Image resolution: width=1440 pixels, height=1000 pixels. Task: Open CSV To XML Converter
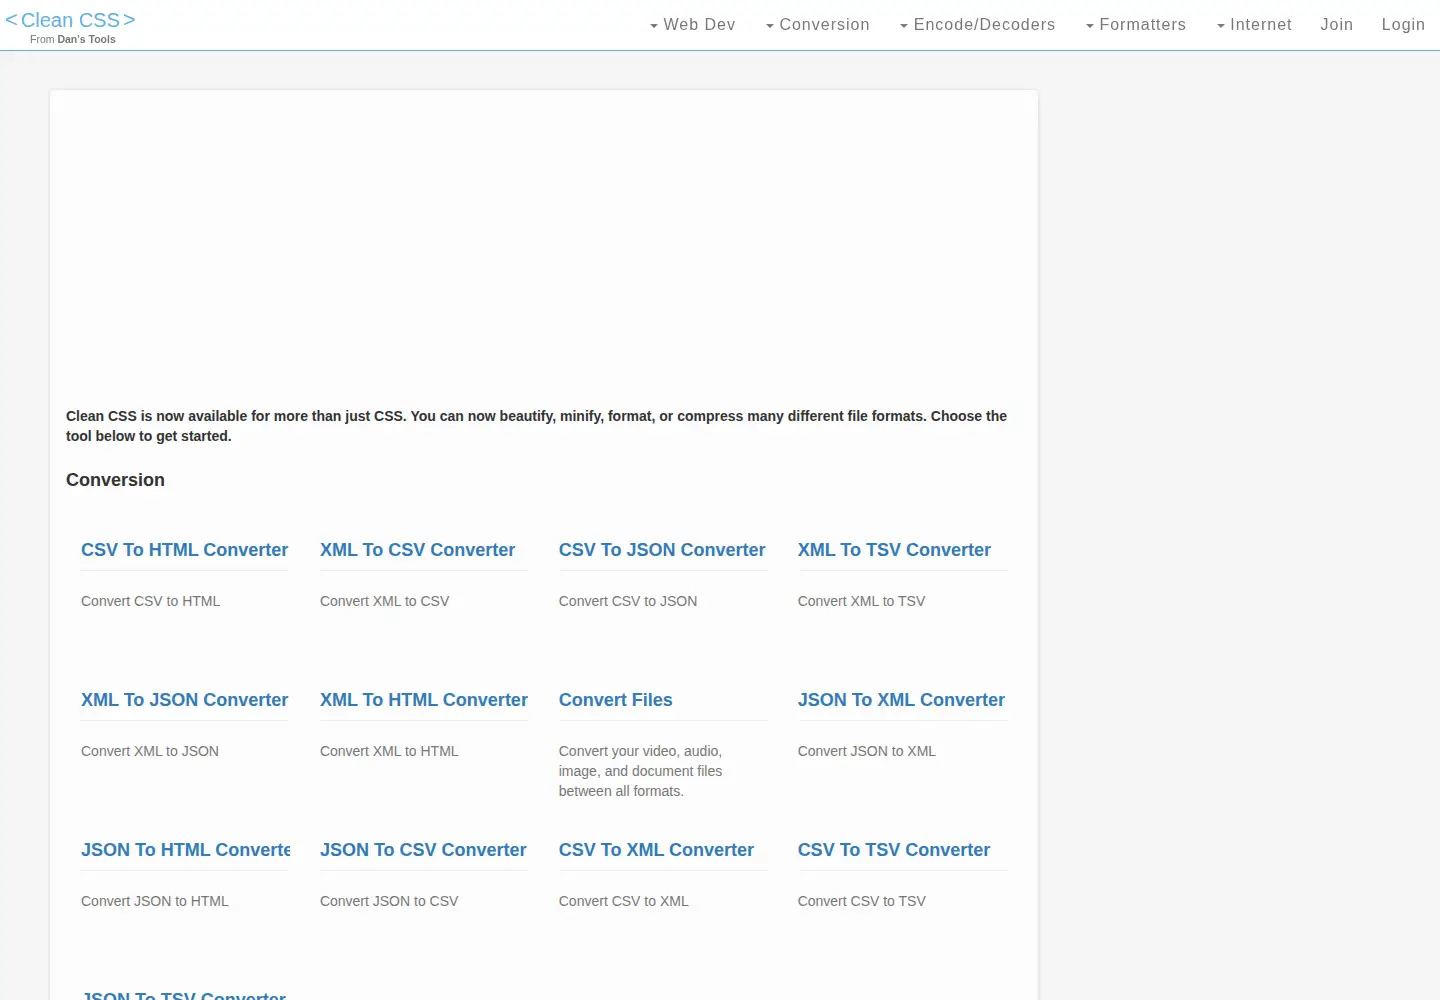[x=656, y=850]
